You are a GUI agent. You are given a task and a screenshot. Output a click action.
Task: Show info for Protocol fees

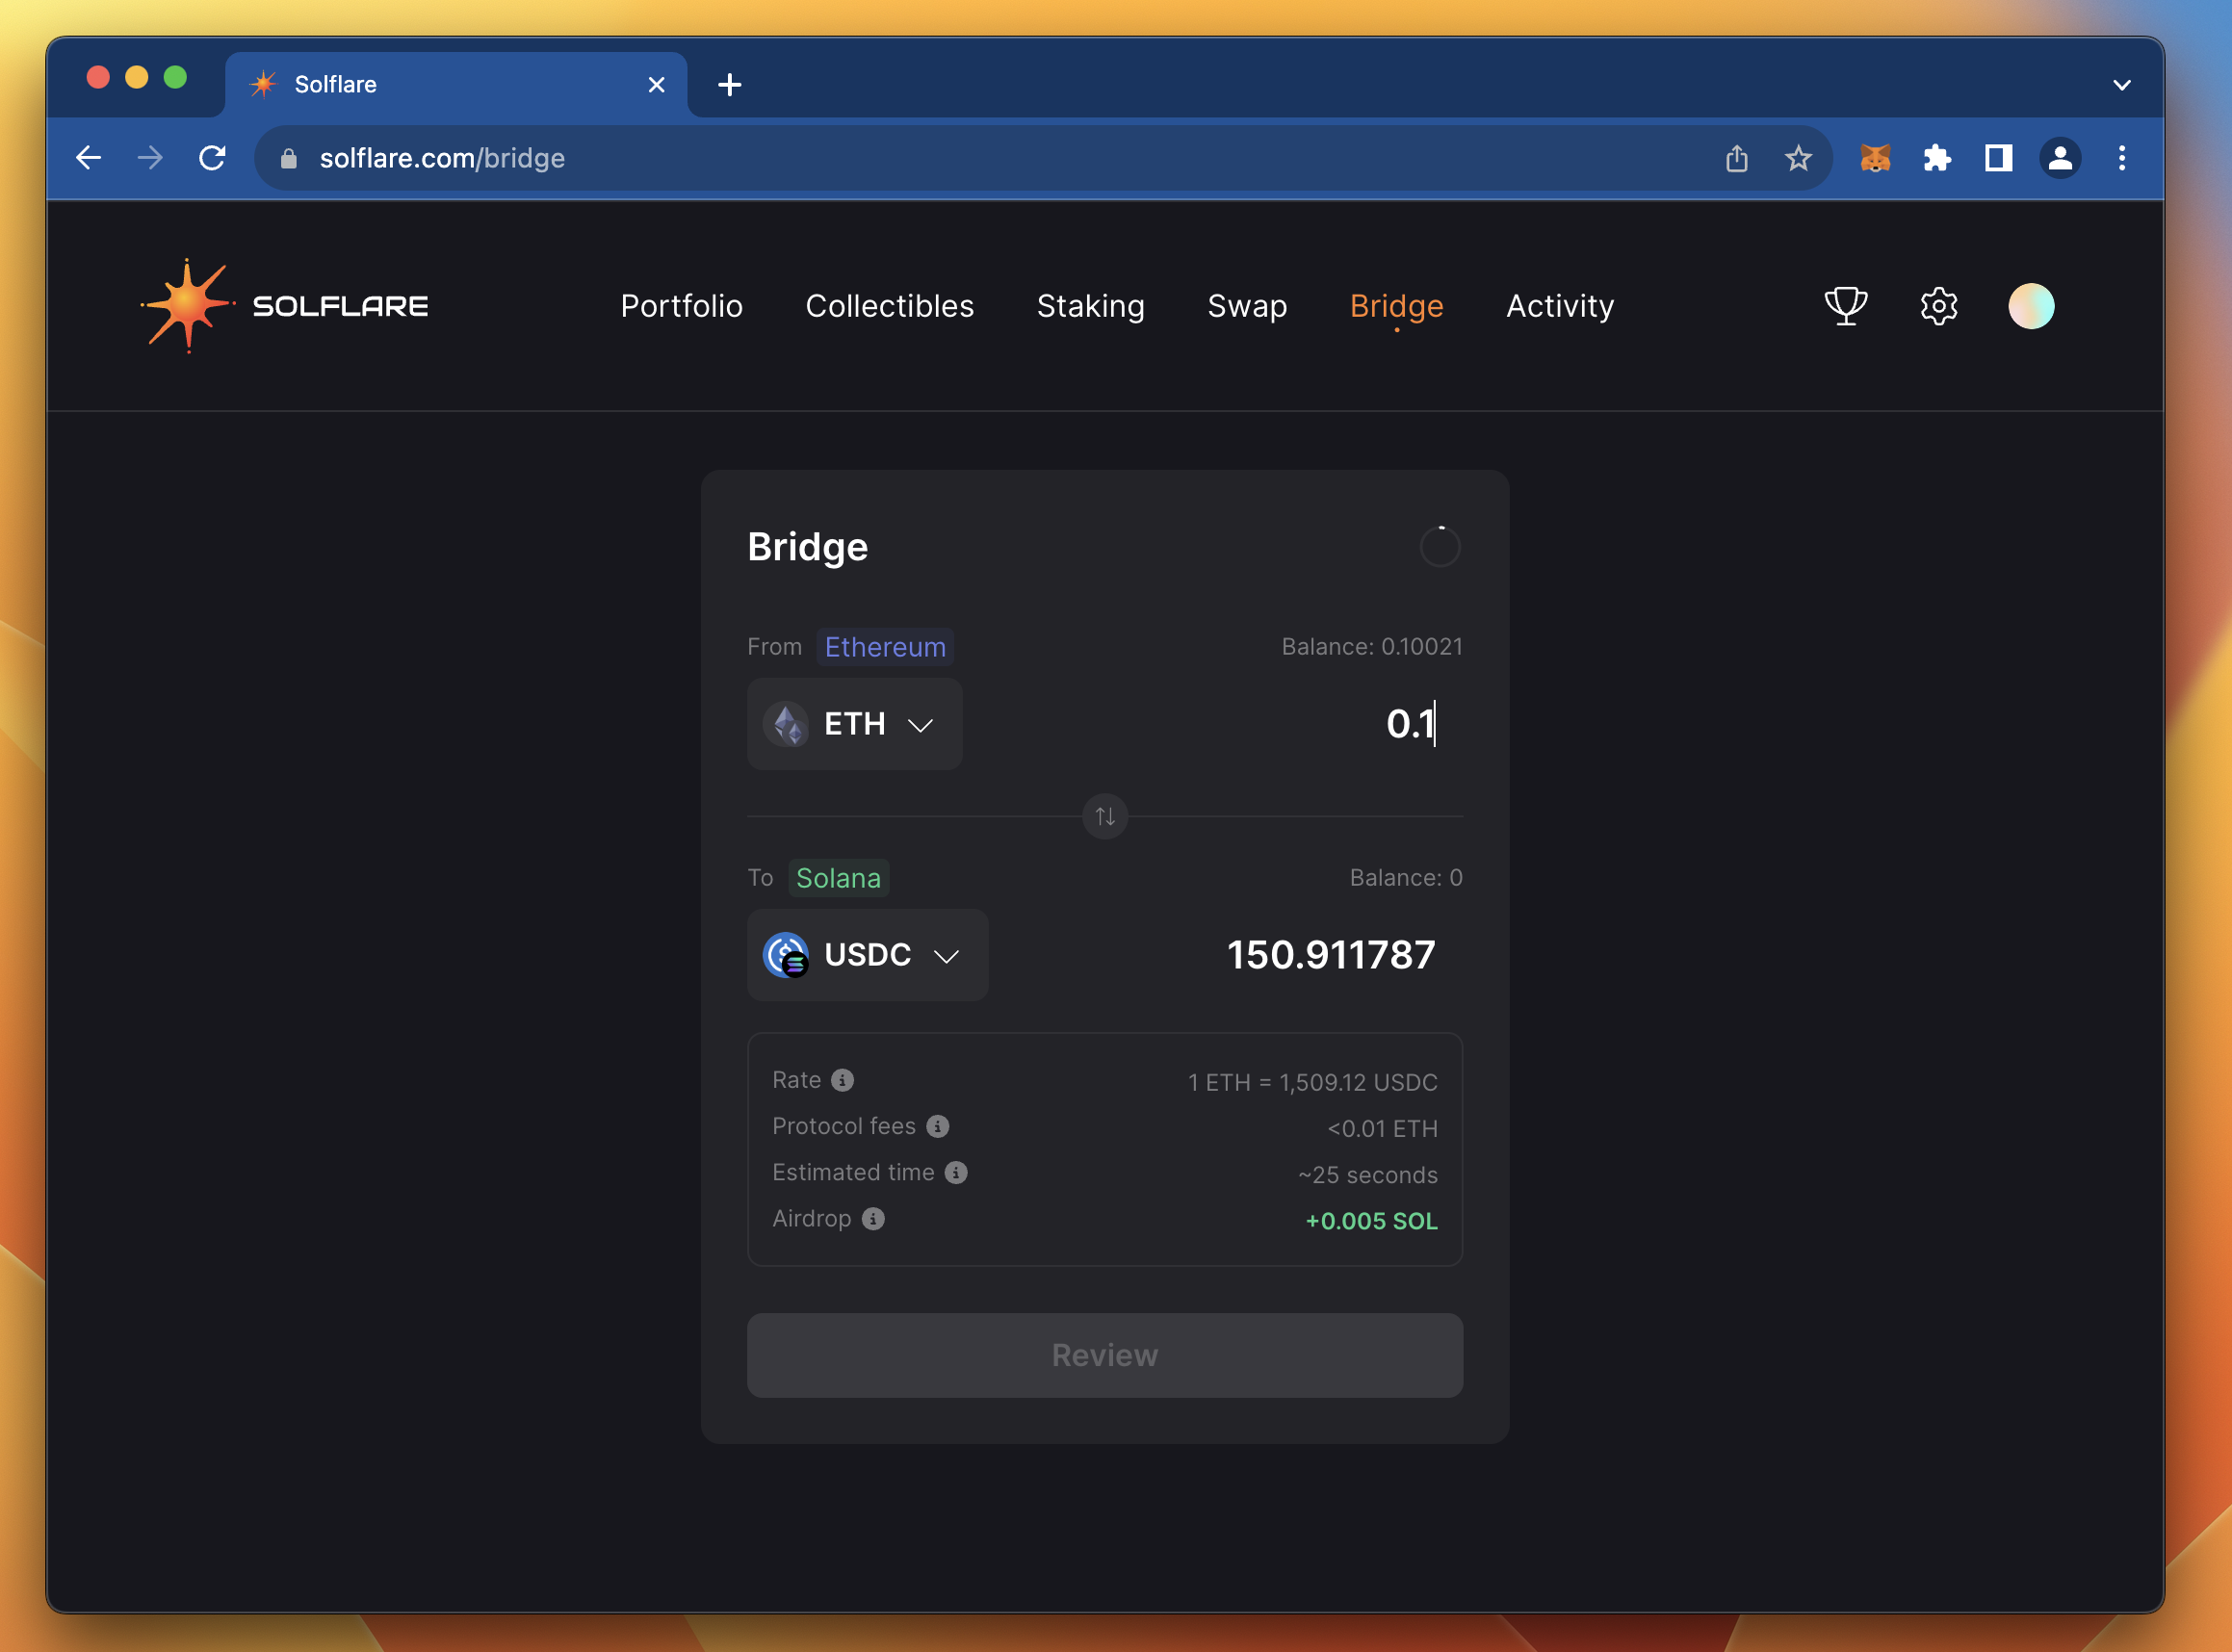(937, 1126)
